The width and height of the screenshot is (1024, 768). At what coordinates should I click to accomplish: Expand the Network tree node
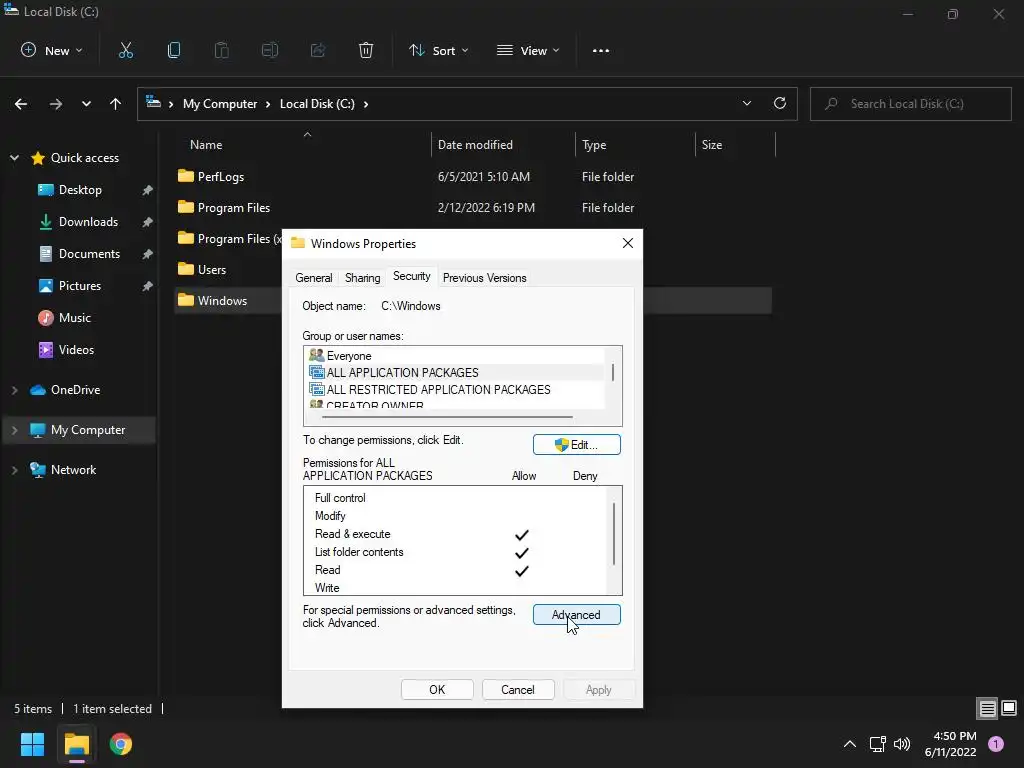[x=14, y=470]
